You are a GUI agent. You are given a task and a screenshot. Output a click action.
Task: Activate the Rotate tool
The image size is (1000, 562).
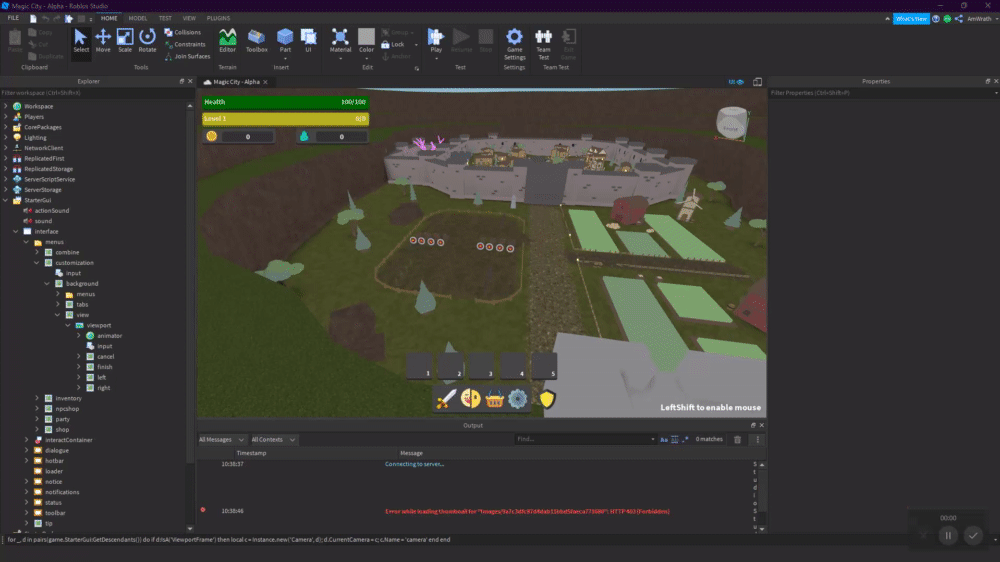pyautogui.click(x=147, y=41)
